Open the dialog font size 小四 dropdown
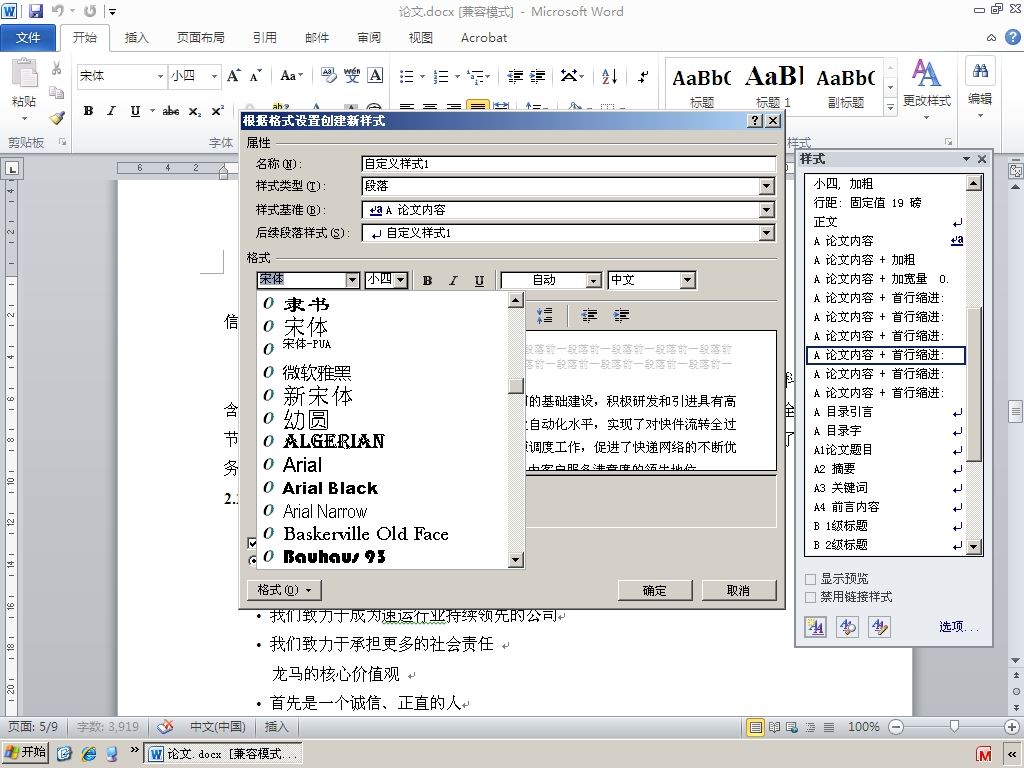Viewport: 1024px width, 768px height. click(x=401, y=280)
